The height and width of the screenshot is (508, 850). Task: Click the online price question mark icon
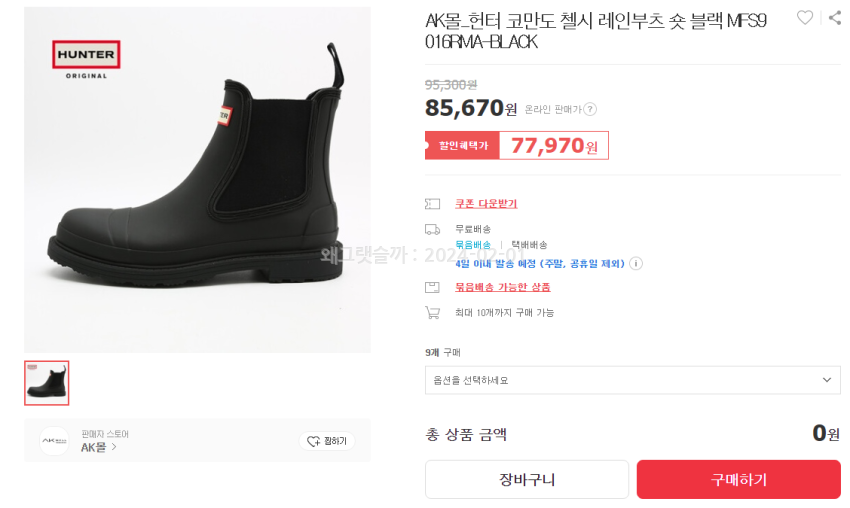590,109
